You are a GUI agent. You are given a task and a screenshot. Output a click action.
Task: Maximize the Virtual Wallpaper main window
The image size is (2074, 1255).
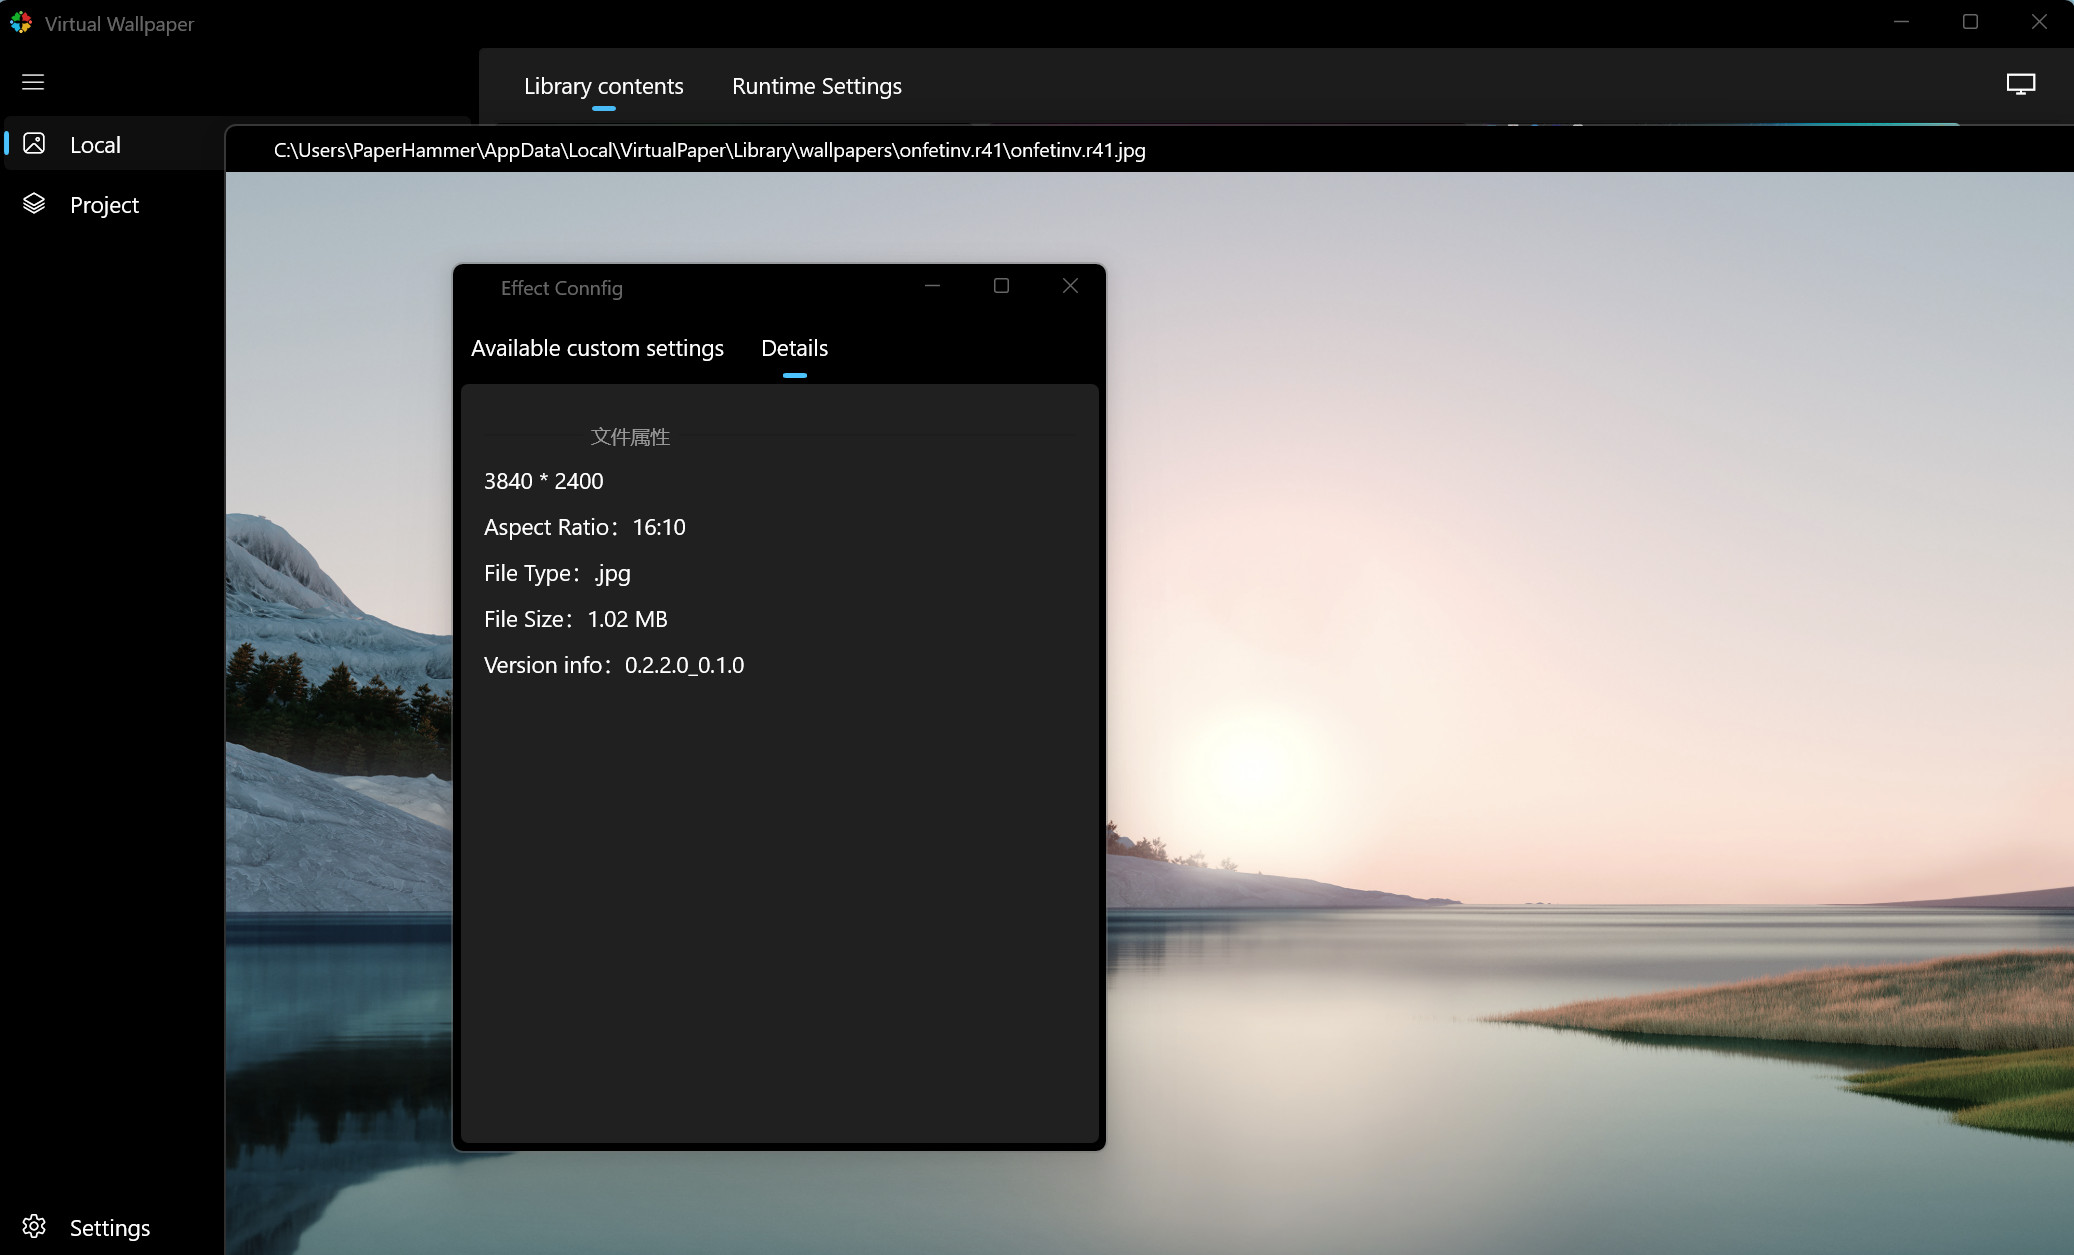click(1970, 22)
